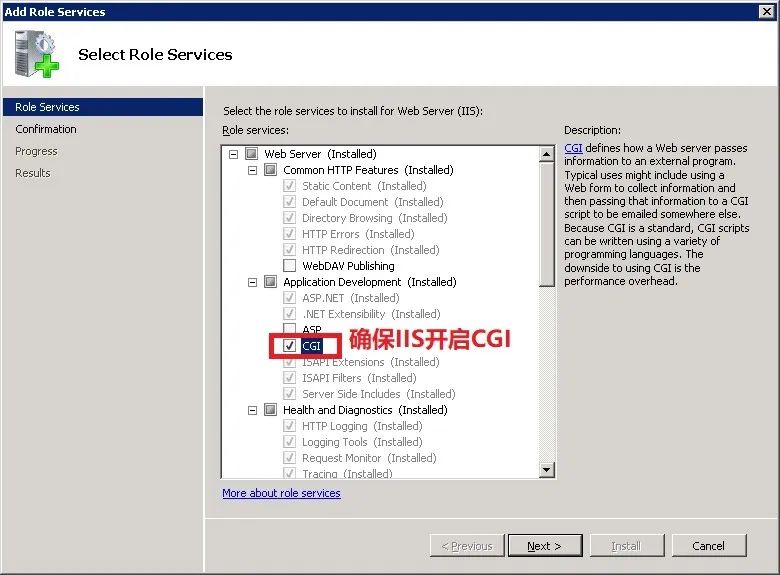The height and width of the screenshot is (575, 780).
Task: Click the role services scrollbar thumb
Action: [x=547, y=224]
